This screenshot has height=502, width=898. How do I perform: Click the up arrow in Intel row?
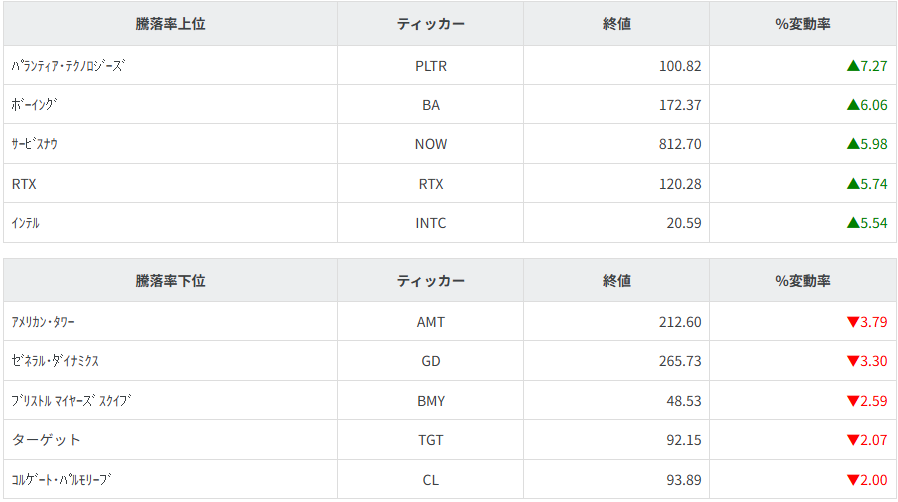(853, 223)
